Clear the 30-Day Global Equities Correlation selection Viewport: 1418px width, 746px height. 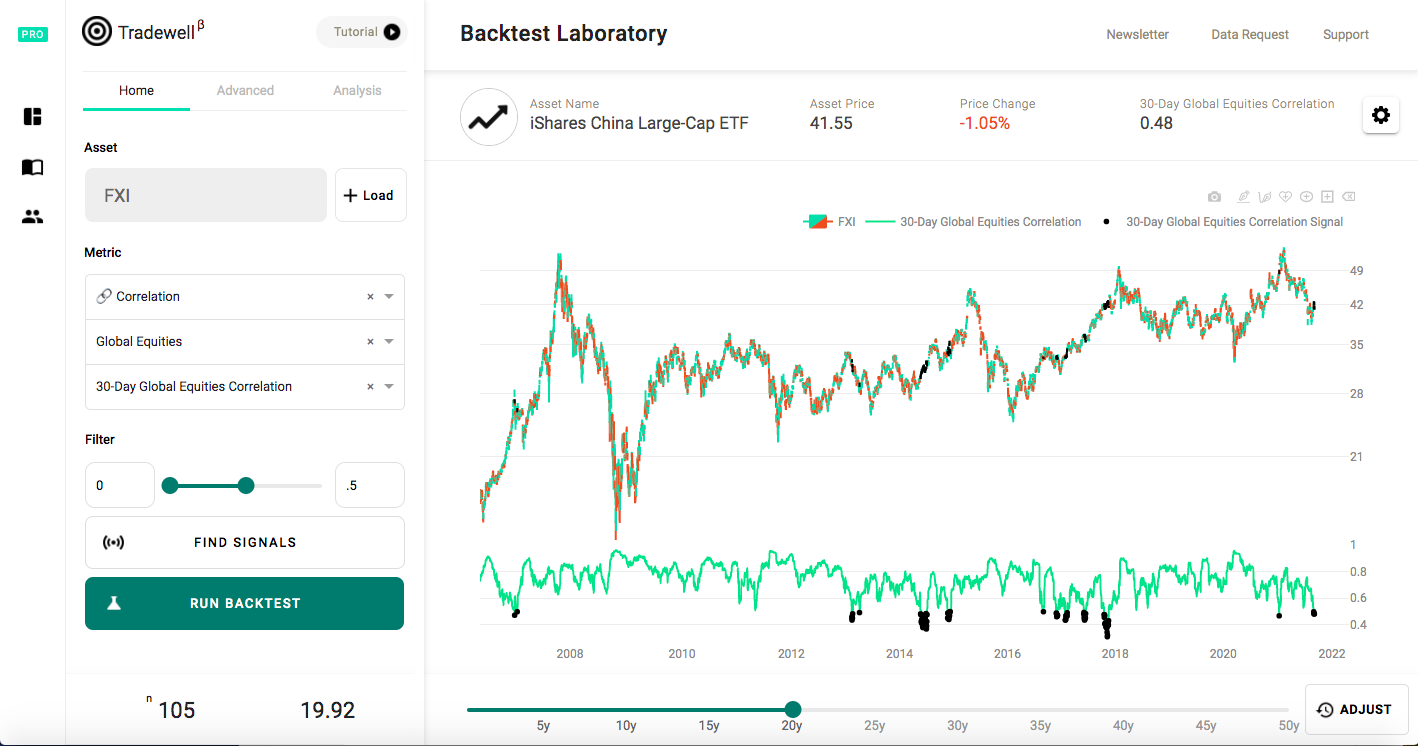coord(371,387)
